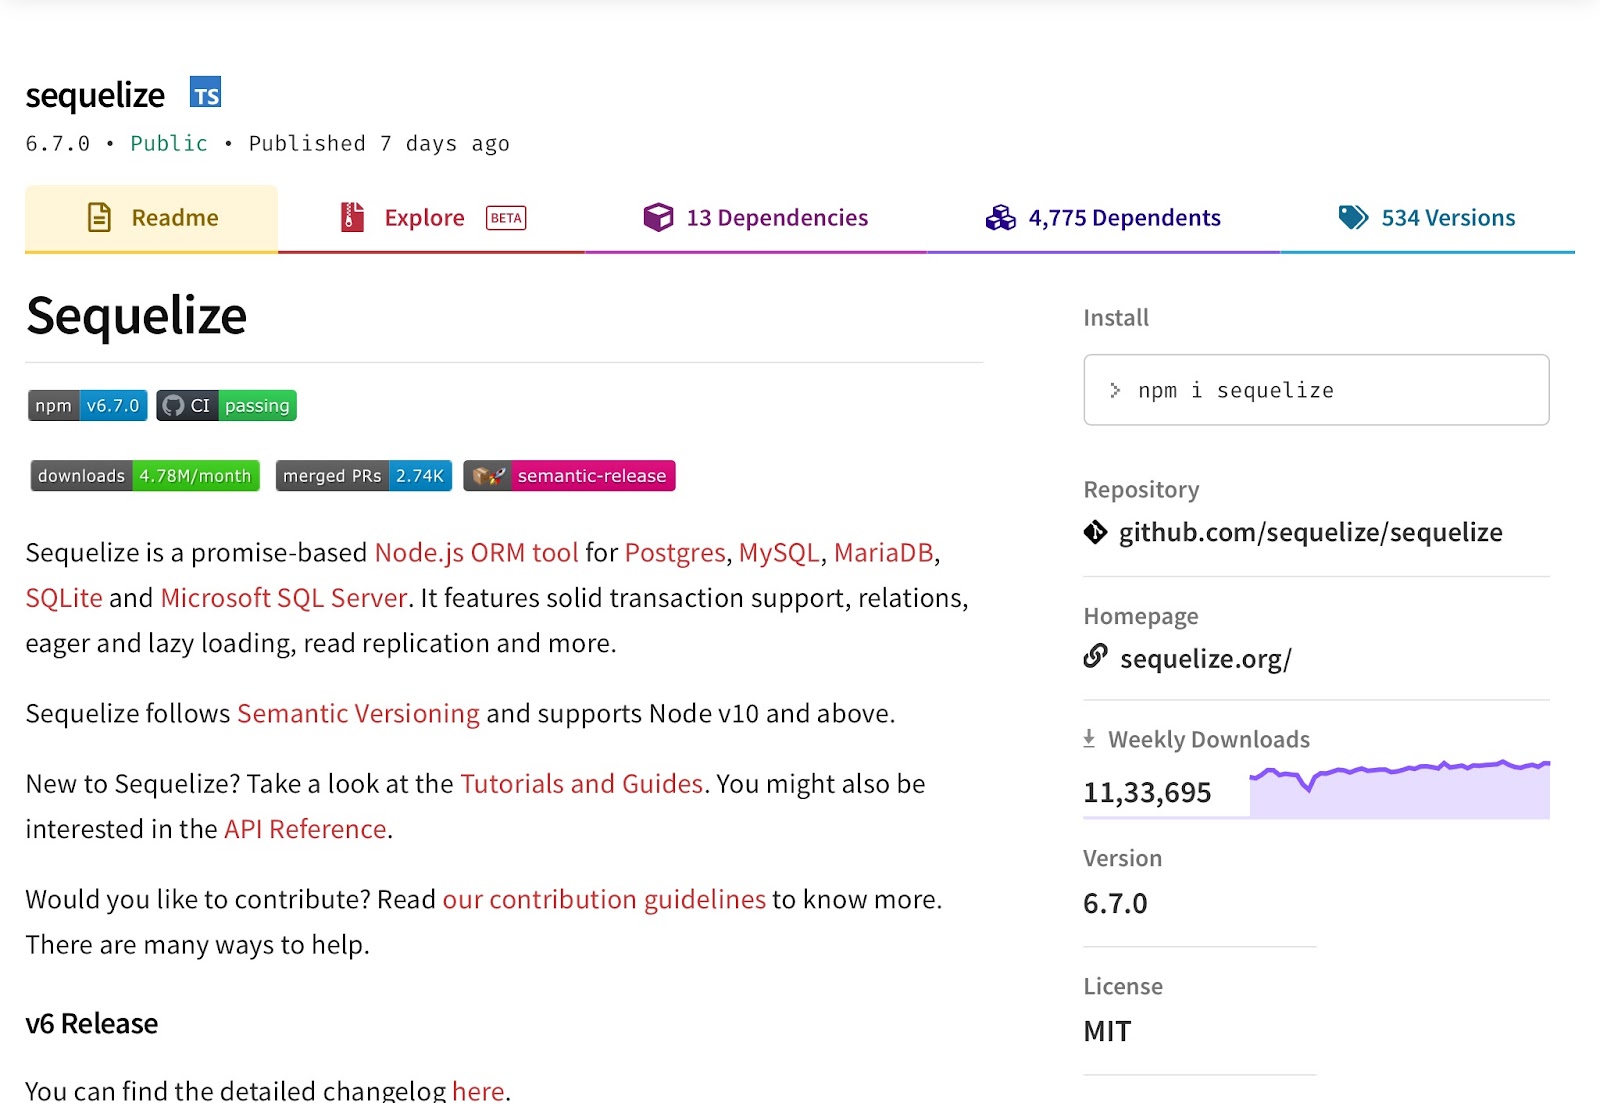Click the 'Public' package label
Image resolution: width=1600 pixels, height=1103 pixels.
pyautogui.click(x=169, y=143)
